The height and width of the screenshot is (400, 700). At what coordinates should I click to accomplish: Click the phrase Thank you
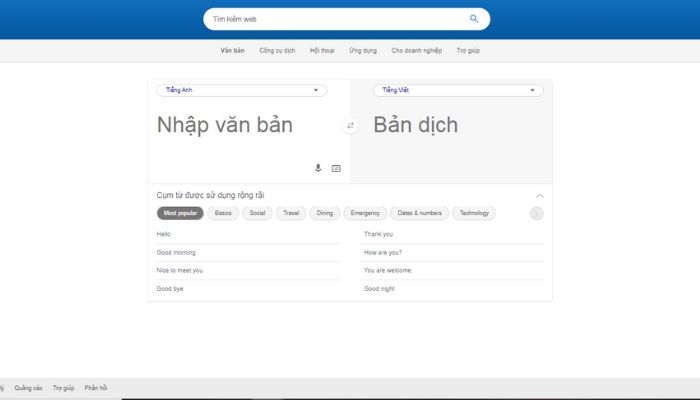pyautogui.click(x=378, y=234)
